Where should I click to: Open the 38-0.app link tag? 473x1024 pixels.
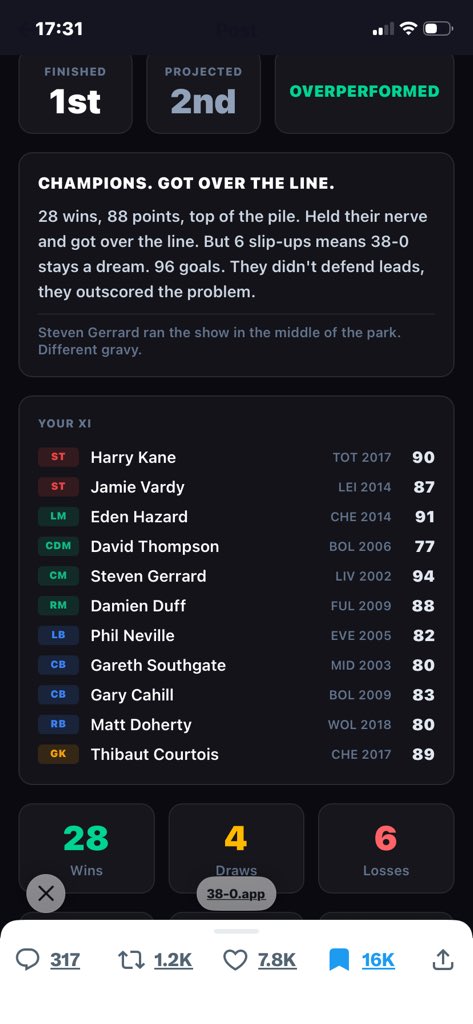point(236,894)
